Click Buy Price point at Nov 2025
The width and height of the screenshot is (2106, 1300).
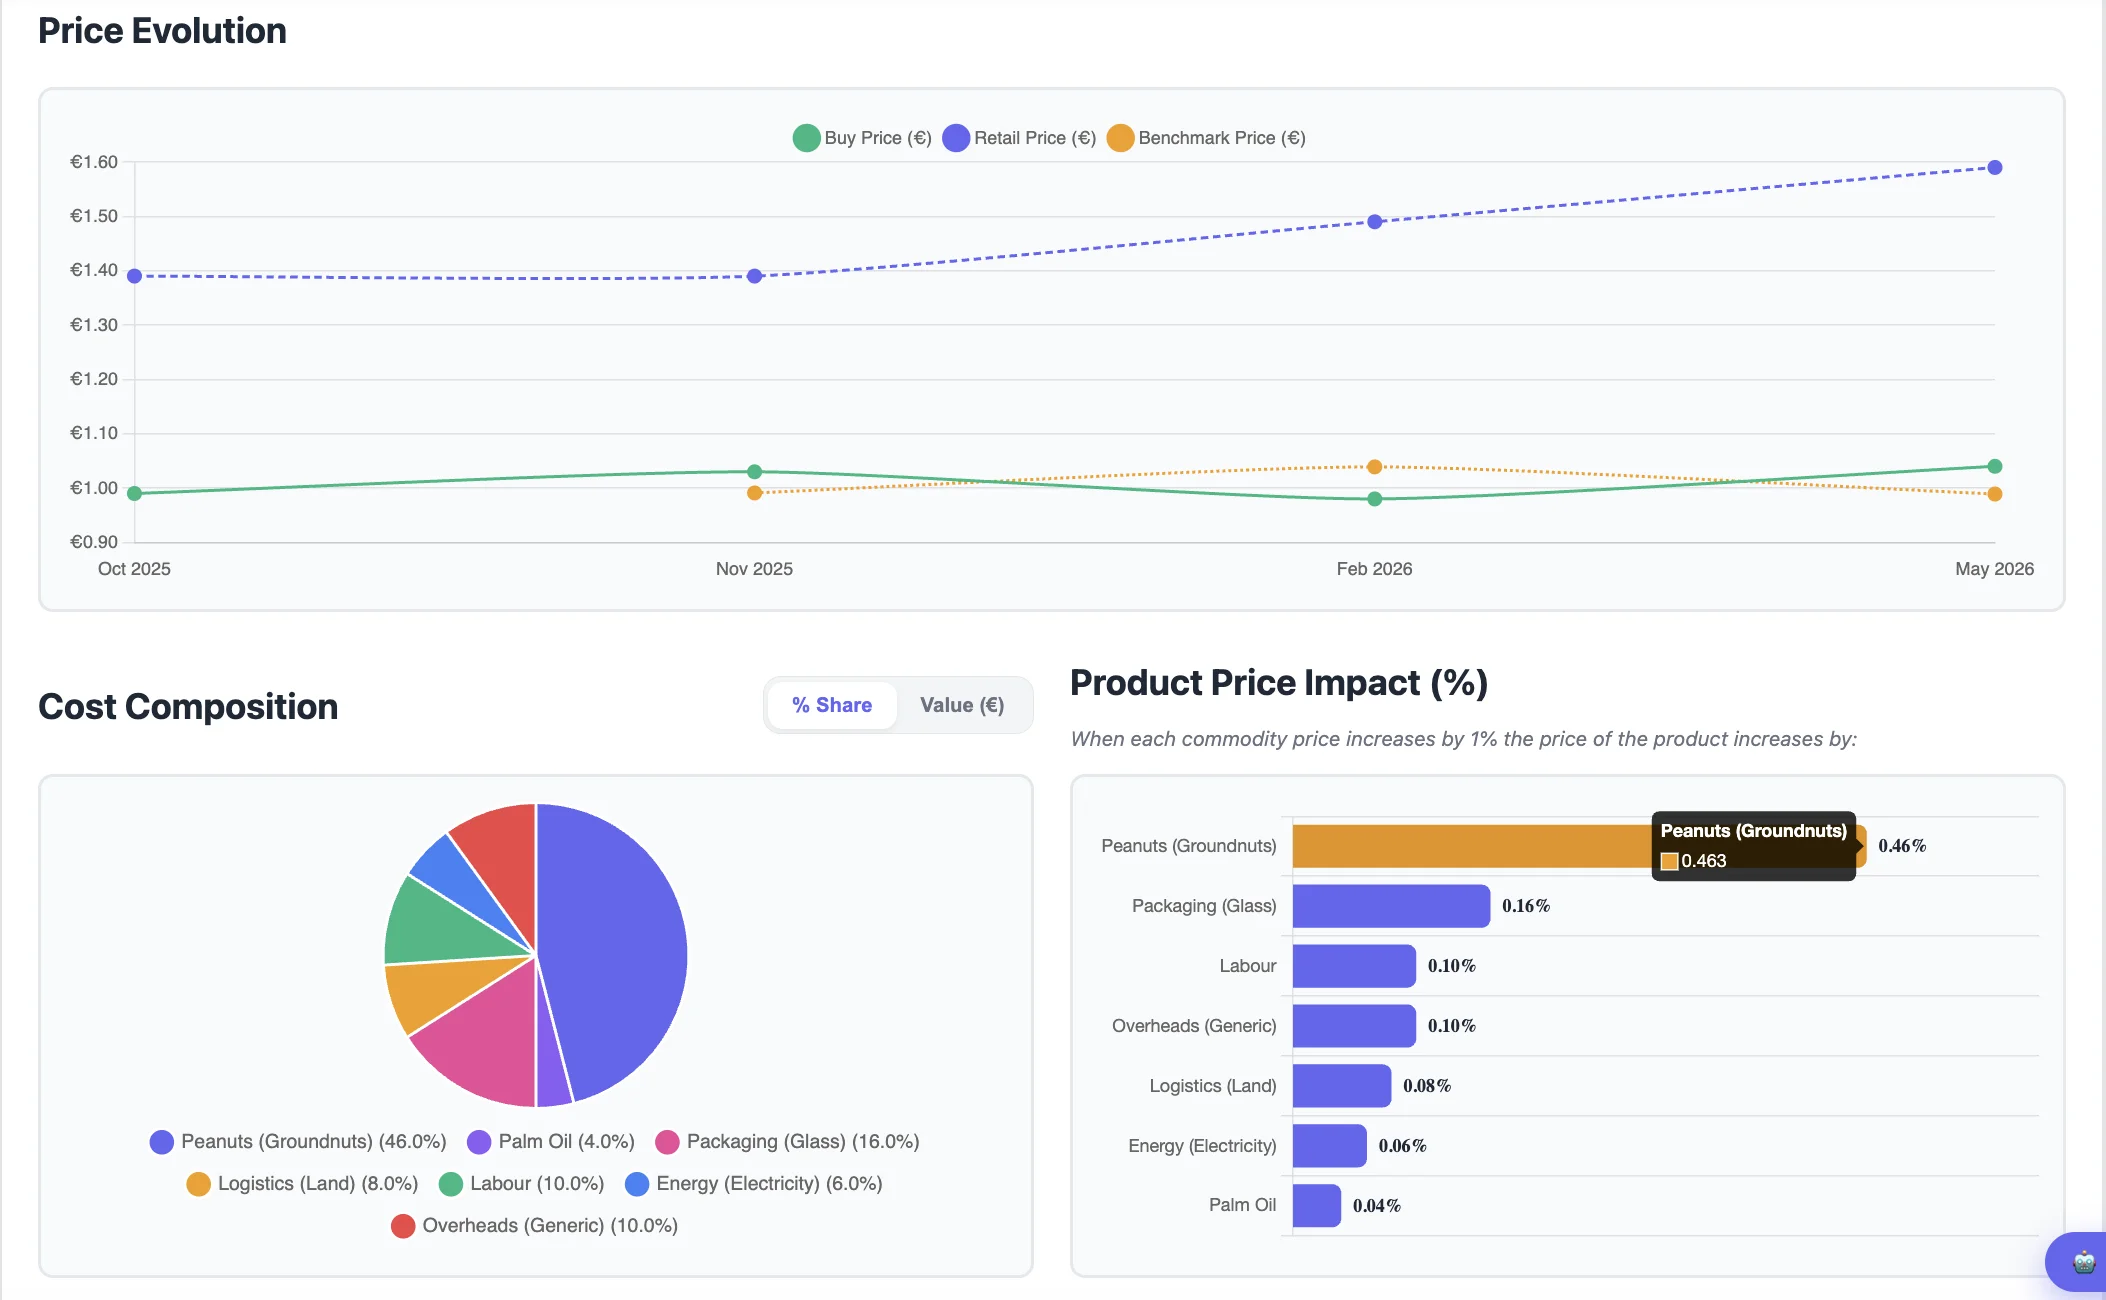coord(755,471)
